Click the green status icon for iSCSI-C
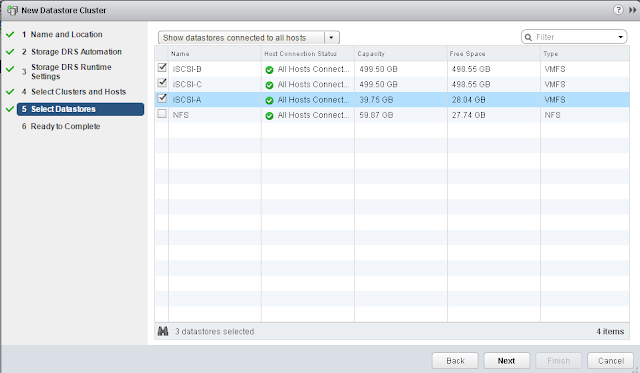The width and height of the screenshot is (640, 373). click(269, 85)
